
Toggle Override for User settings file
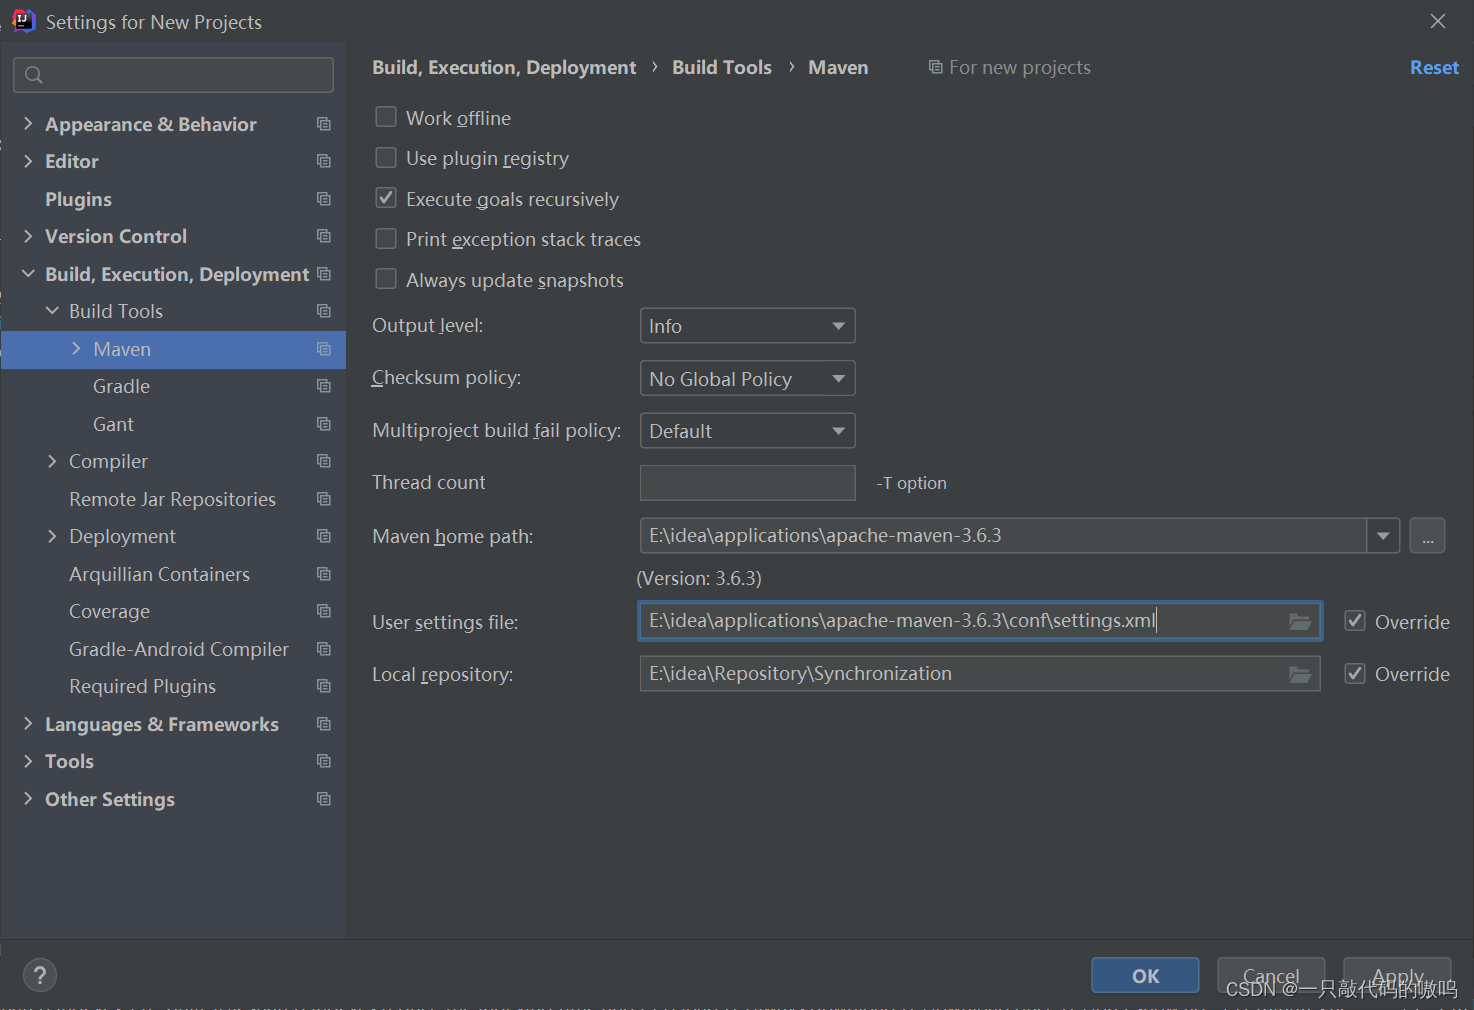coord(1355,621)
